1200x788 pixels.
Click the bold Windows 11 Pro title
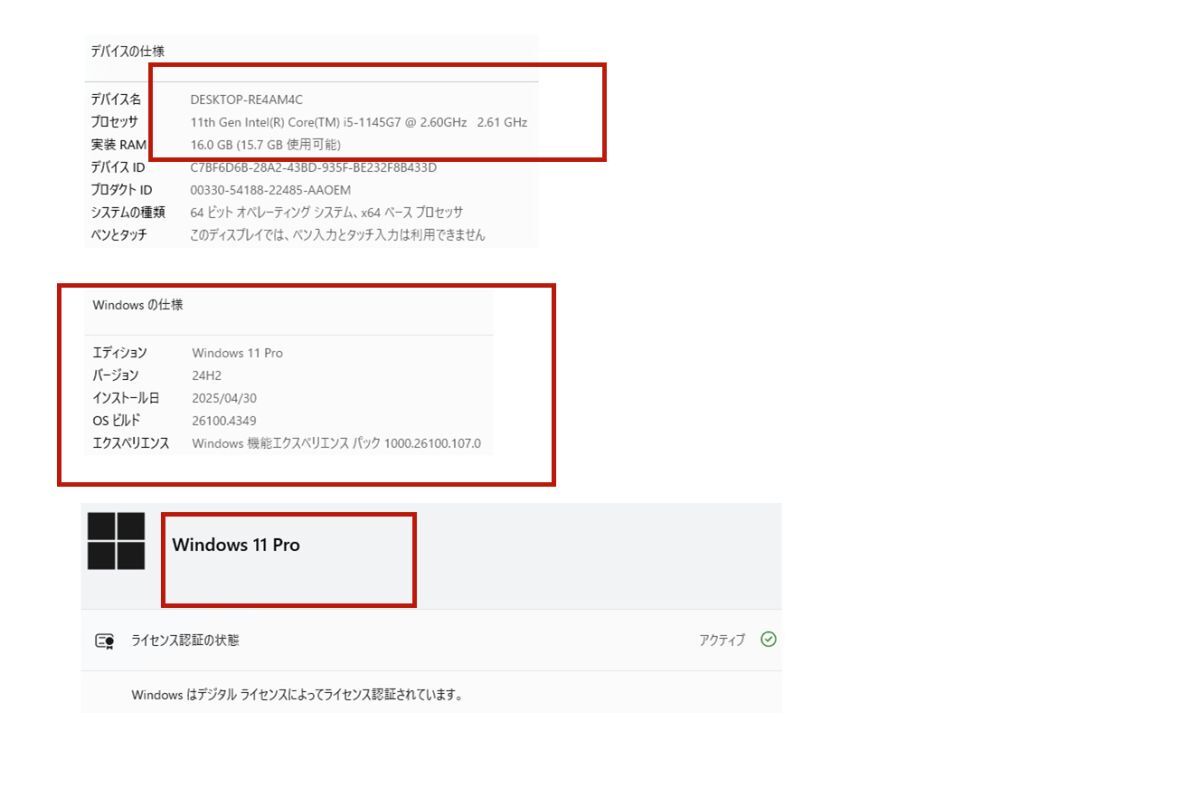(x=236, y=545)
